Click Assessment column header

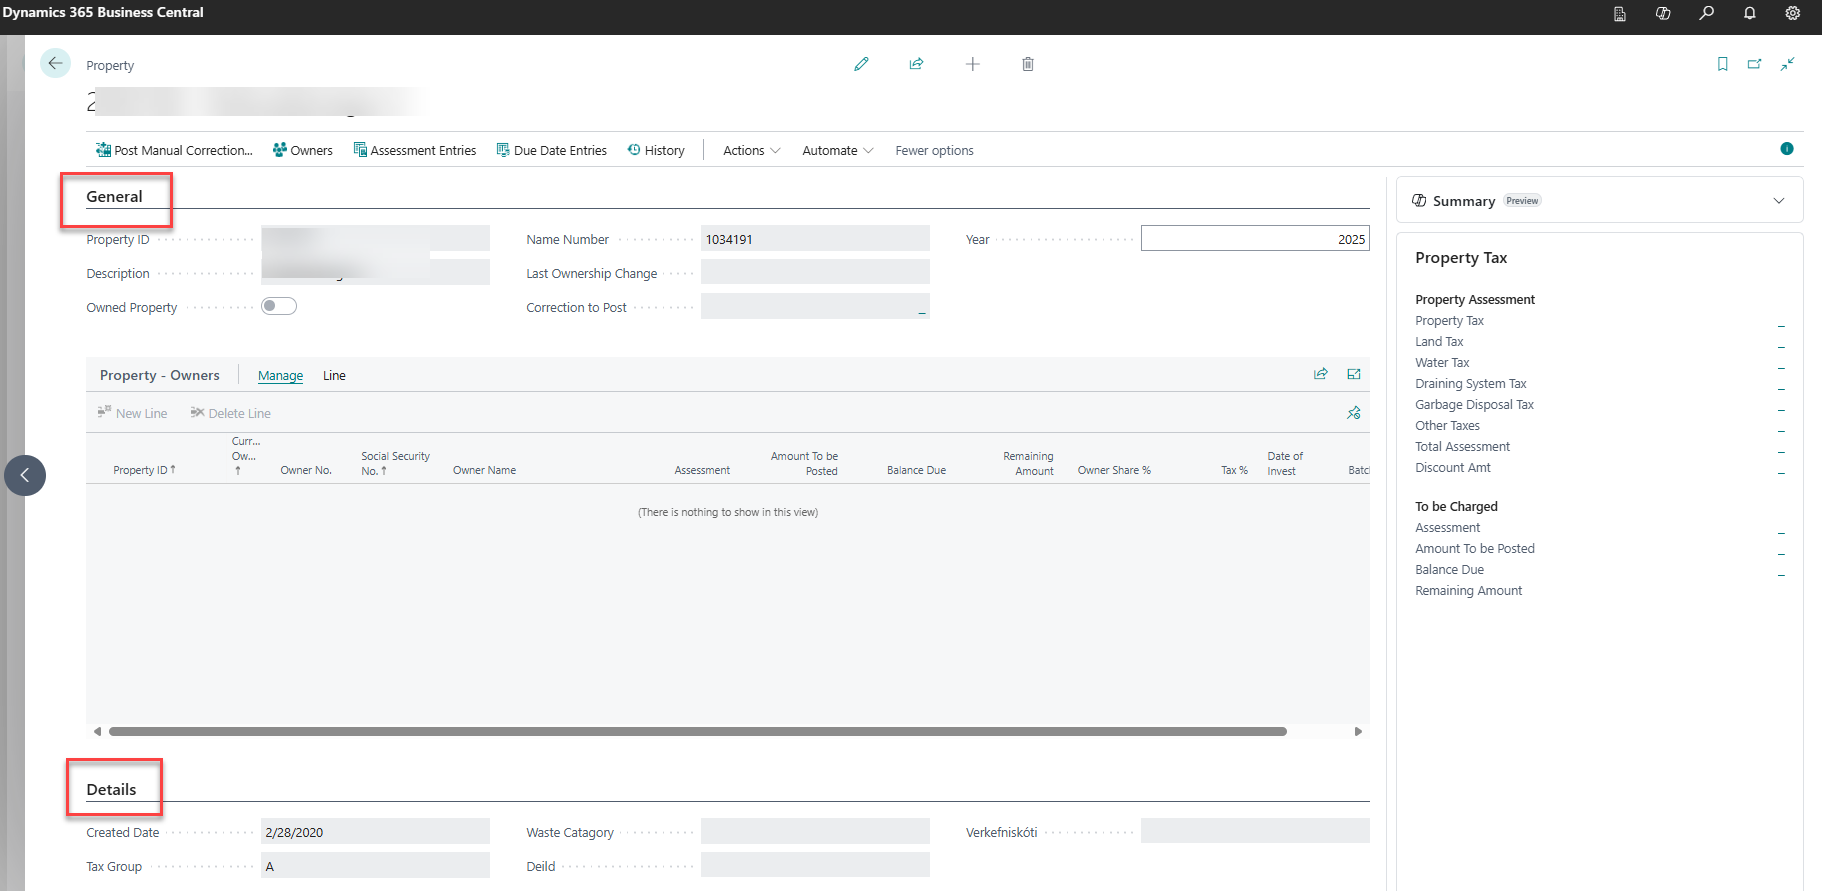click(x=702, y=470)
